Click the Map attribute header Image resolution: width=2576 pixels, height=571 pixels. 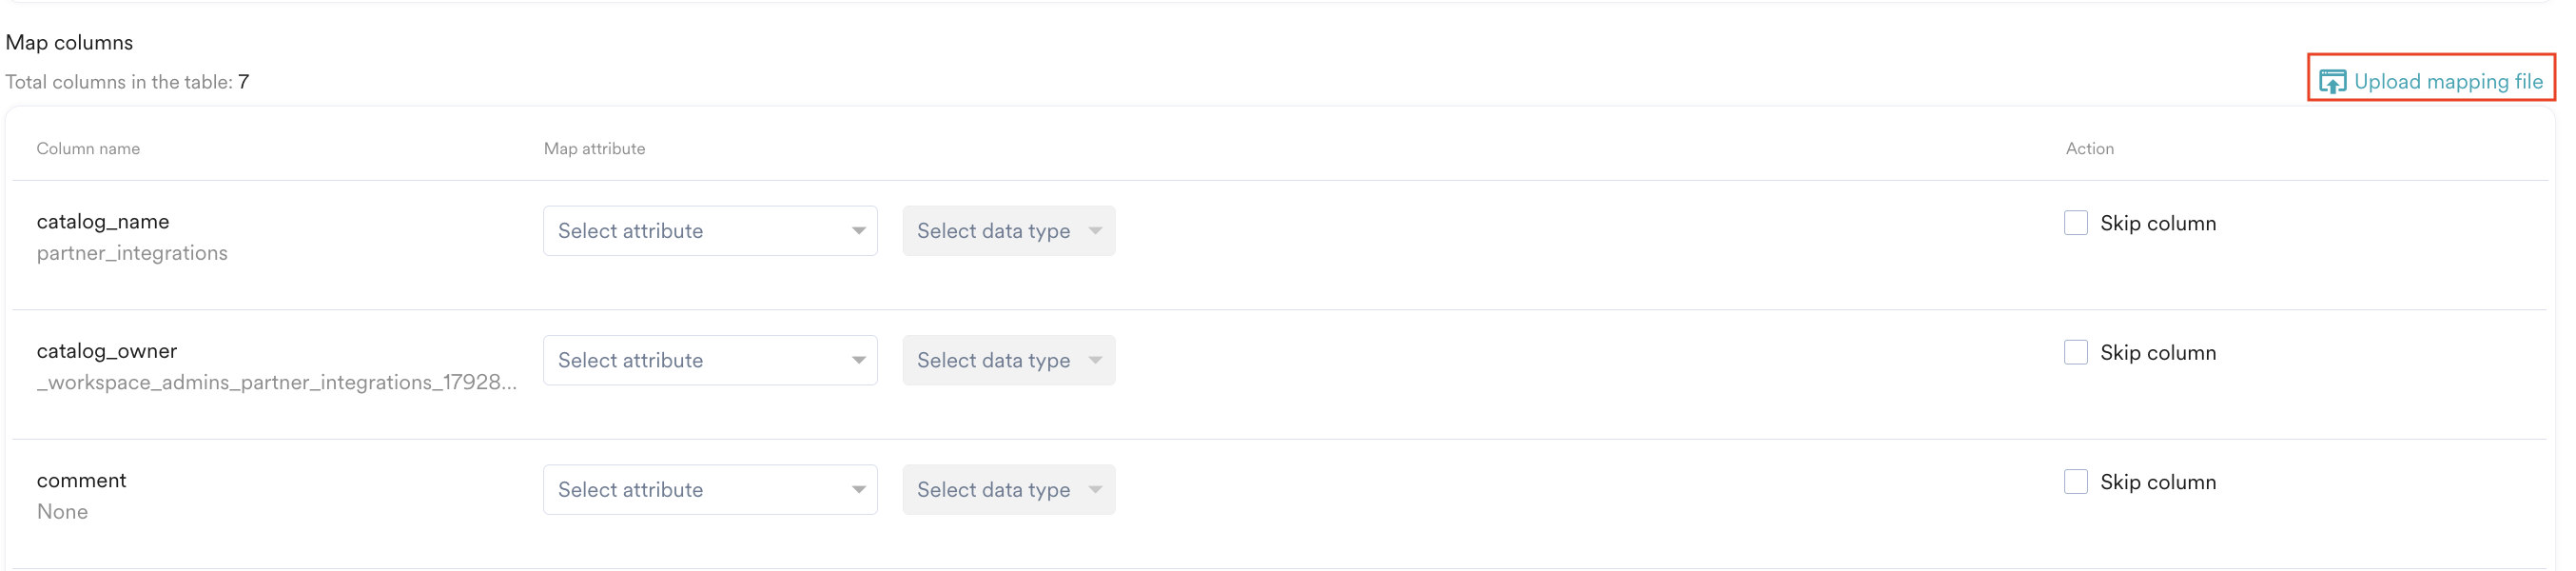pyautogui.click(x=594, y=148)
